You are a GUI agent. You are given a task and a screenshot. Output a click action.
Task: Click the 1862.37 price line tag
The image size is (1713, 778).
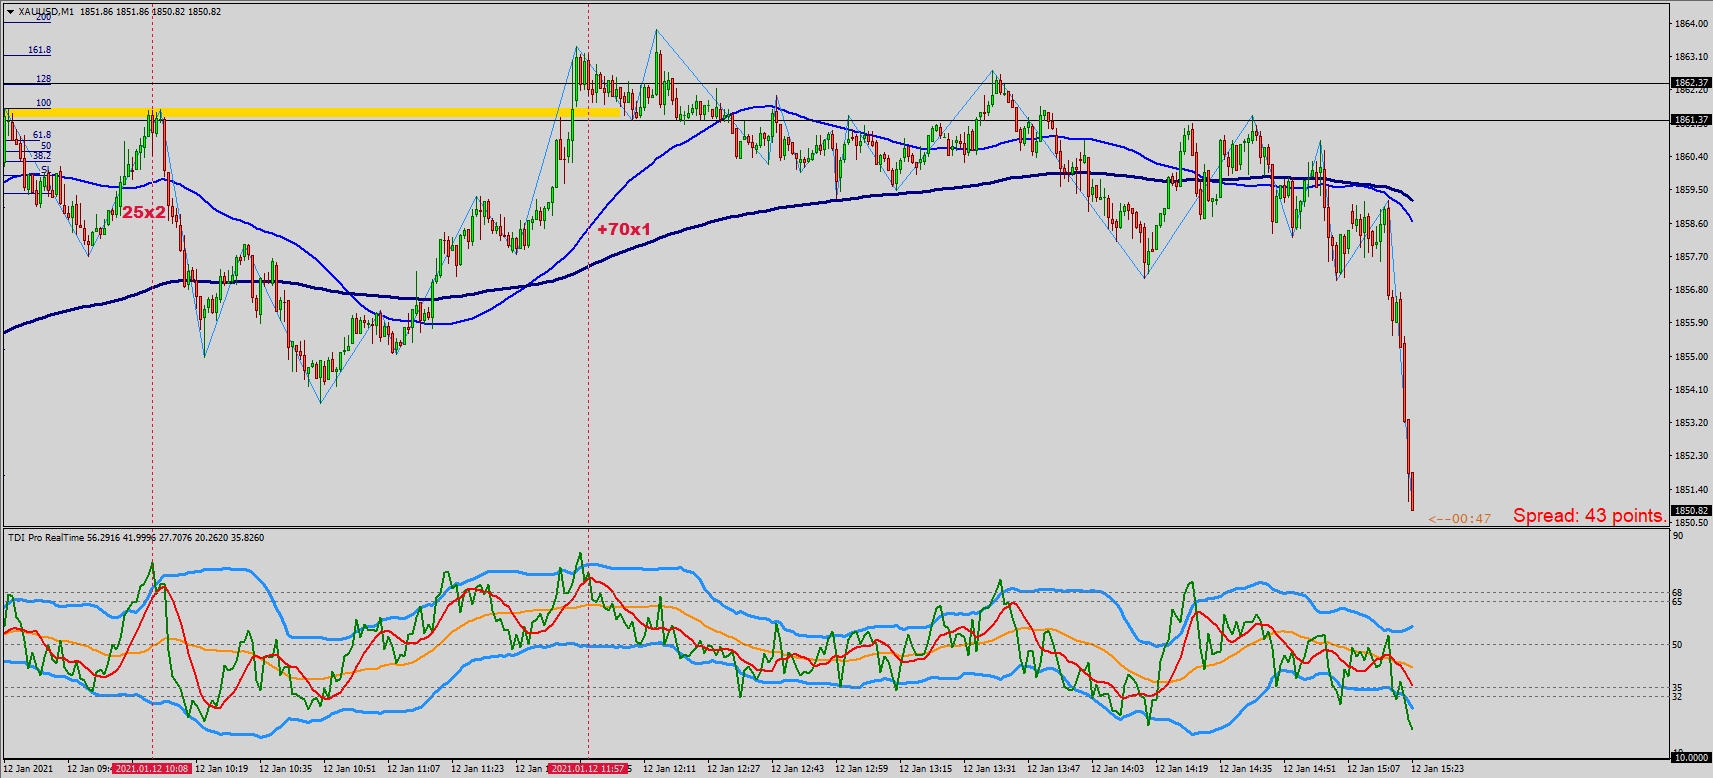click(1691, 83)
